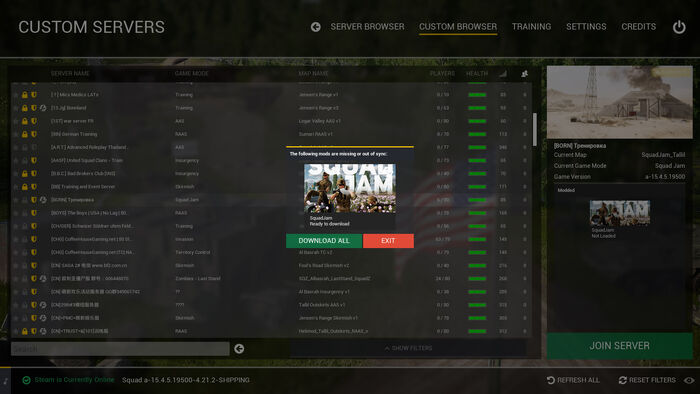Sort list by Health column header

pyautogui.click(x=477, y=74)
